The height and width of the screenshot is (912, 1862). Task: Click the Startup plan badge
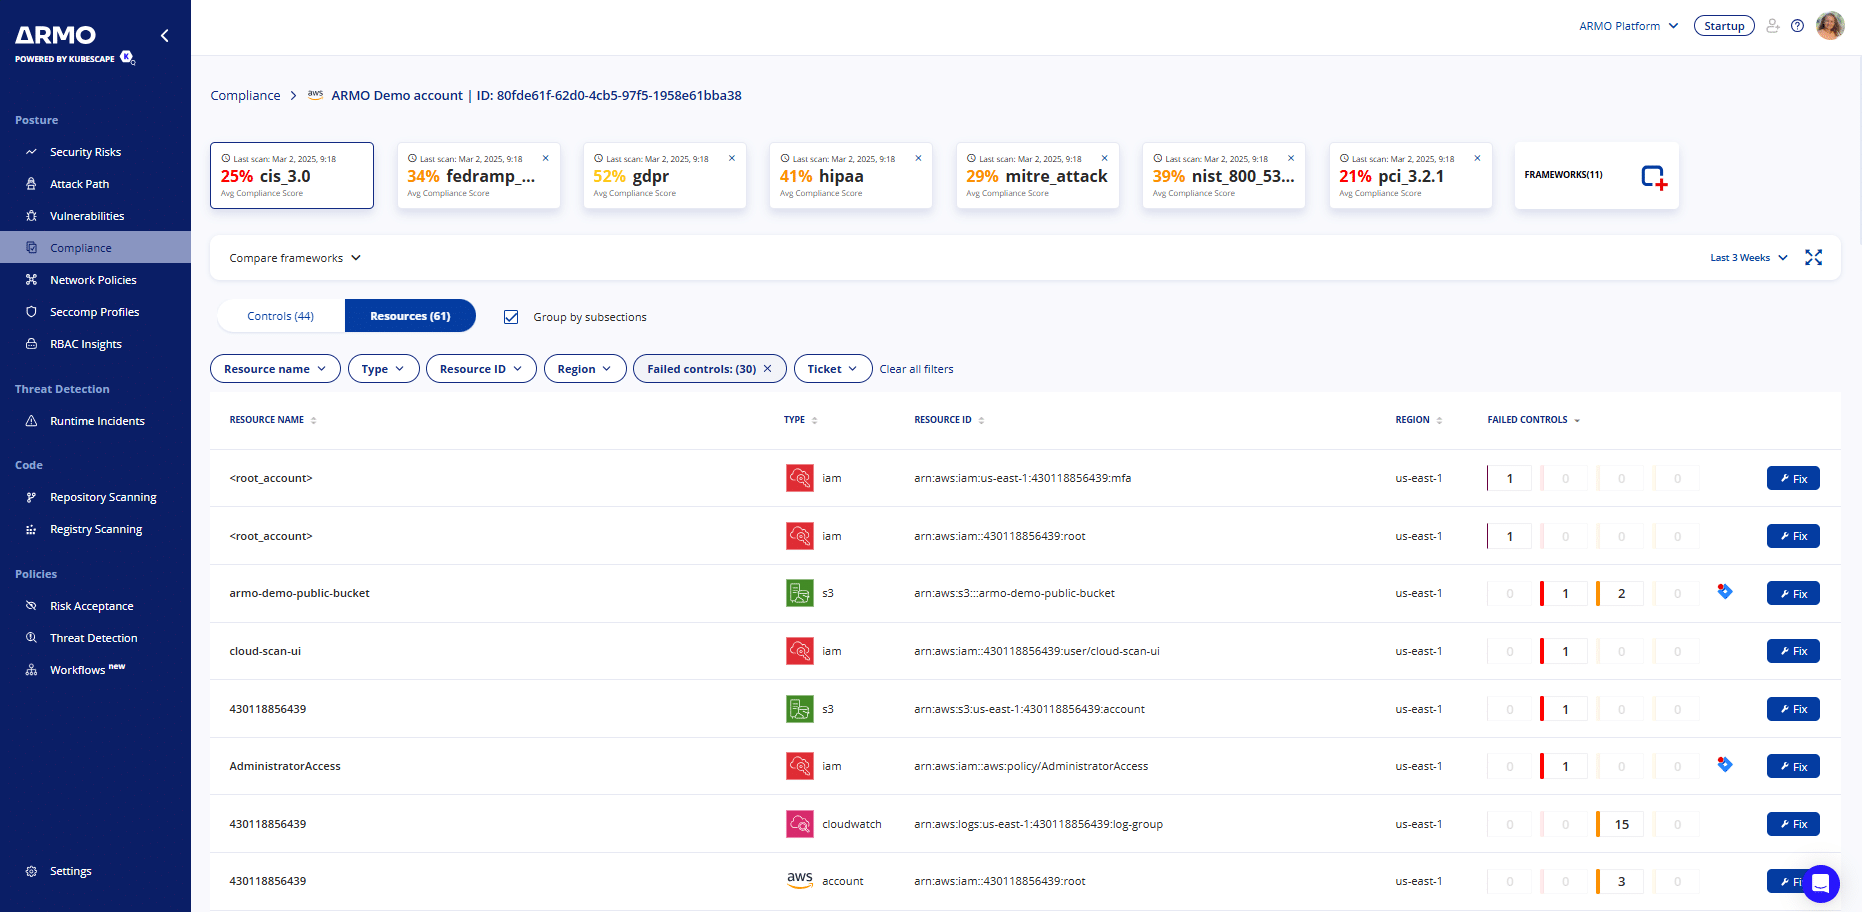1724,26
